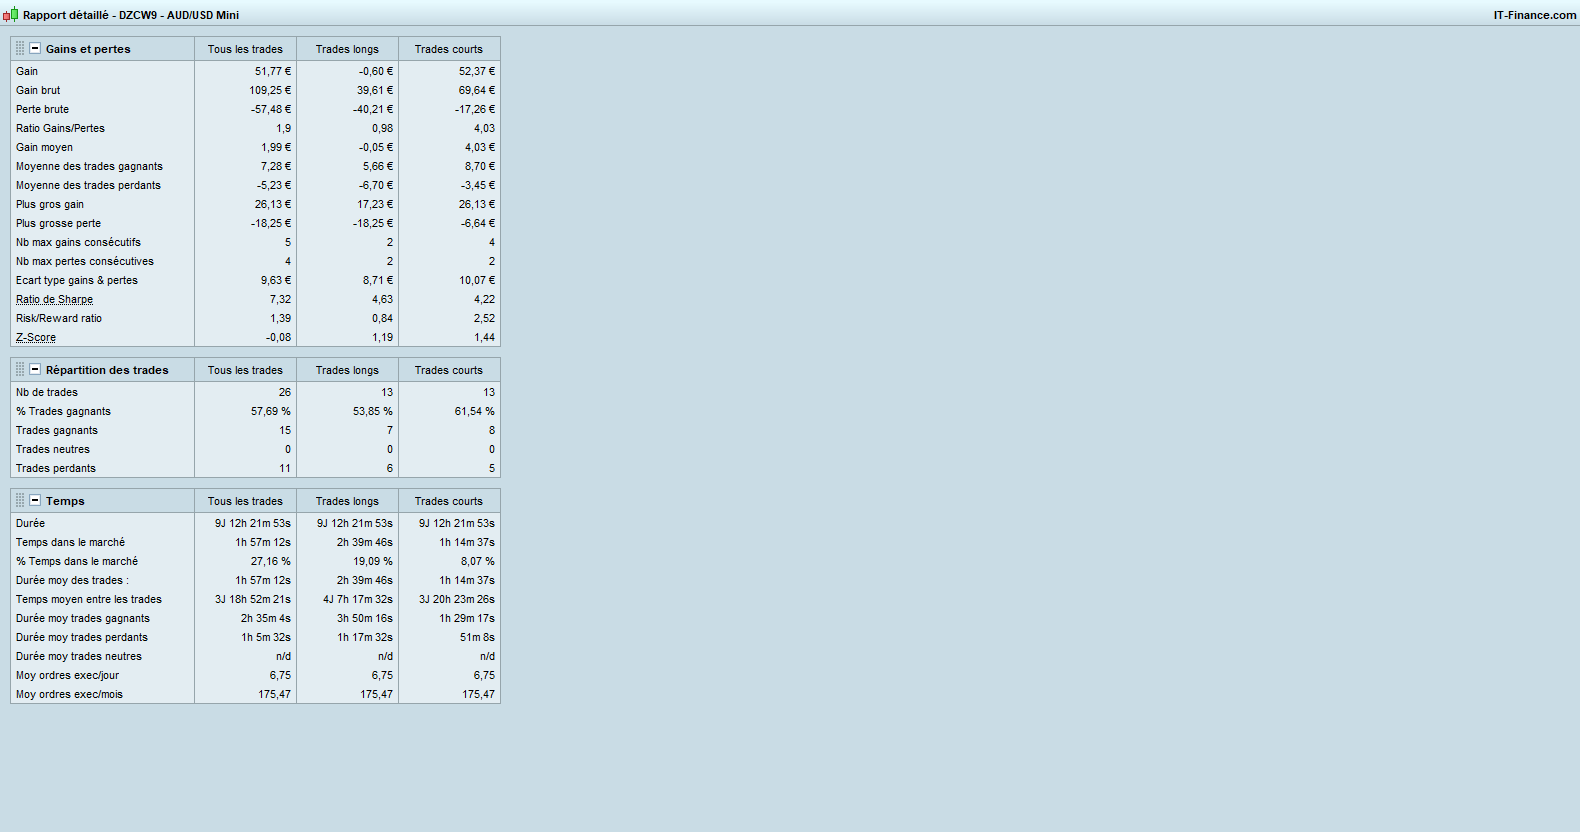This screenshot has height=832, width=1580.
Task: Select Trades courts header in Répartition des trades
Action: tap(448, 370)
